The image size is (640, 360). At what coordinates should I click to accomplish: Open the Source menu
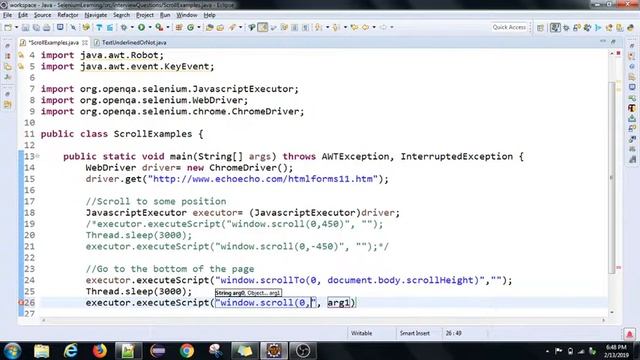42,15
